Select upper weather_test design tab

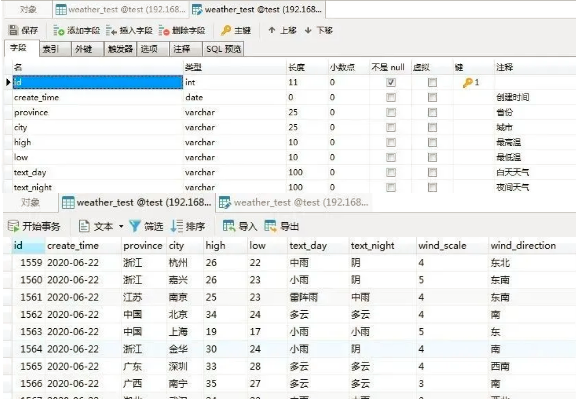[x=257, y=10]
